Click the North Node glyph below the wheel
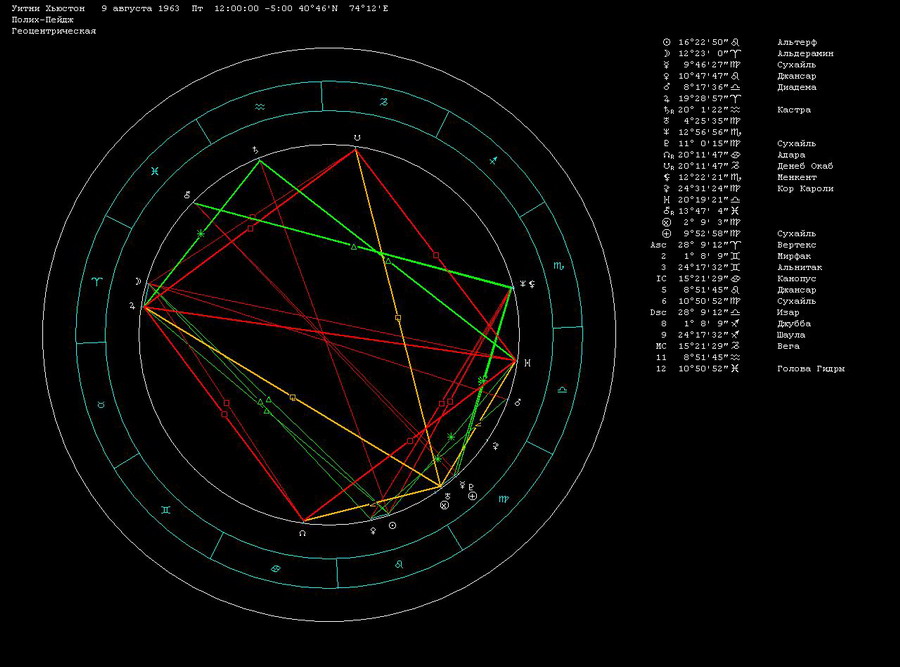Viewport: 900px width, 667px height. [x=302, y=533]
